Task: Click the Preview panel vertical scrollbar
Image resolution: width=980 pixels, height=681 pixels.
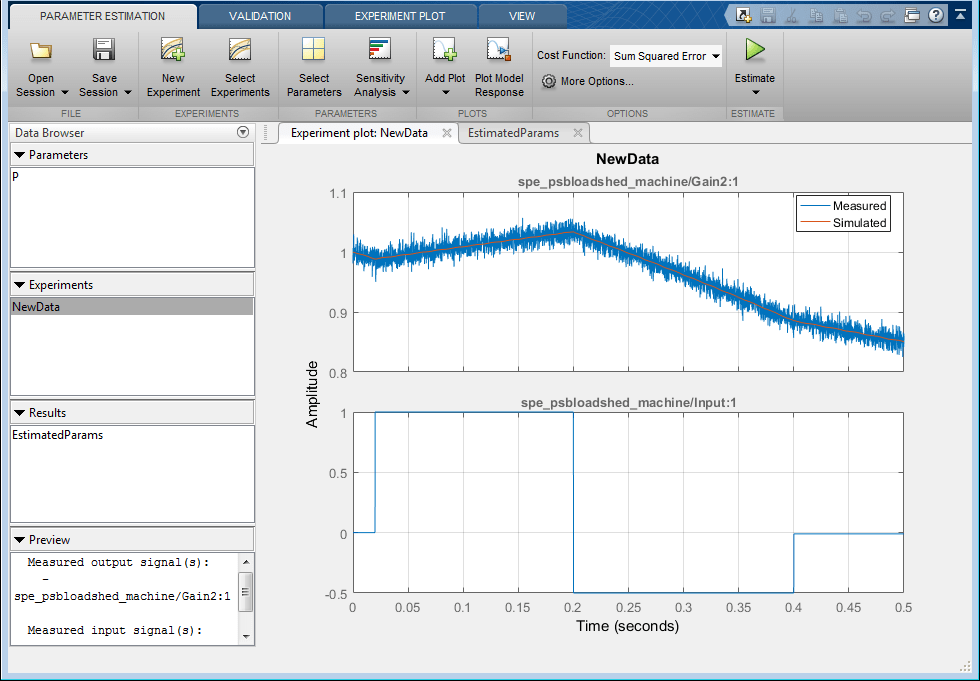Action: (x=246, y=594)
